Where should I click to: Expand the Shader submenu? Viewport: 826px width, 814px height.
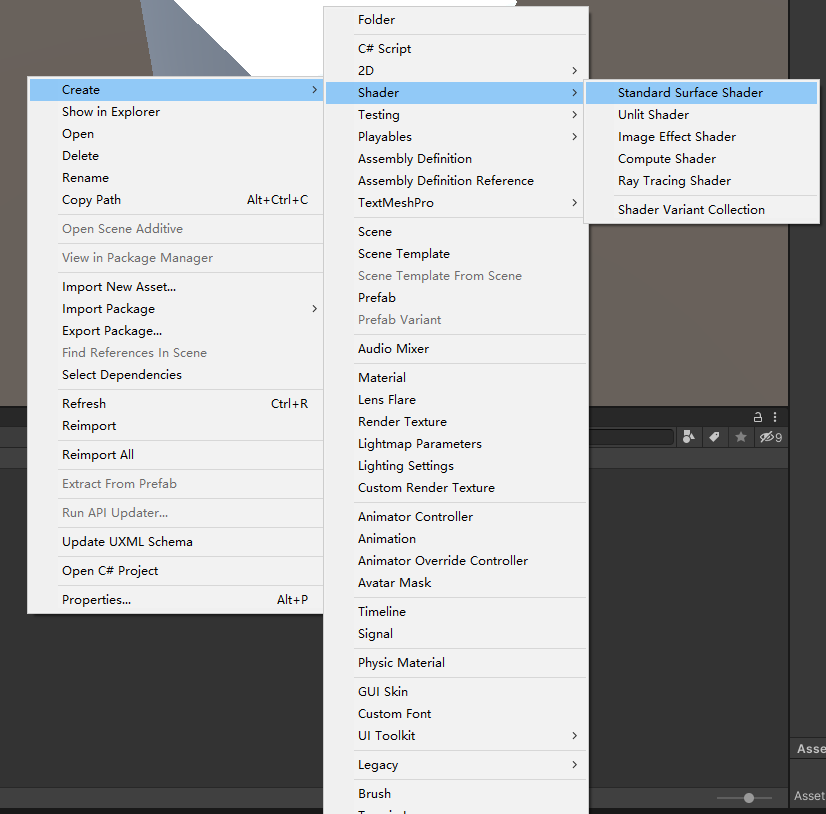pyautogui.click(x=456, y=93)
